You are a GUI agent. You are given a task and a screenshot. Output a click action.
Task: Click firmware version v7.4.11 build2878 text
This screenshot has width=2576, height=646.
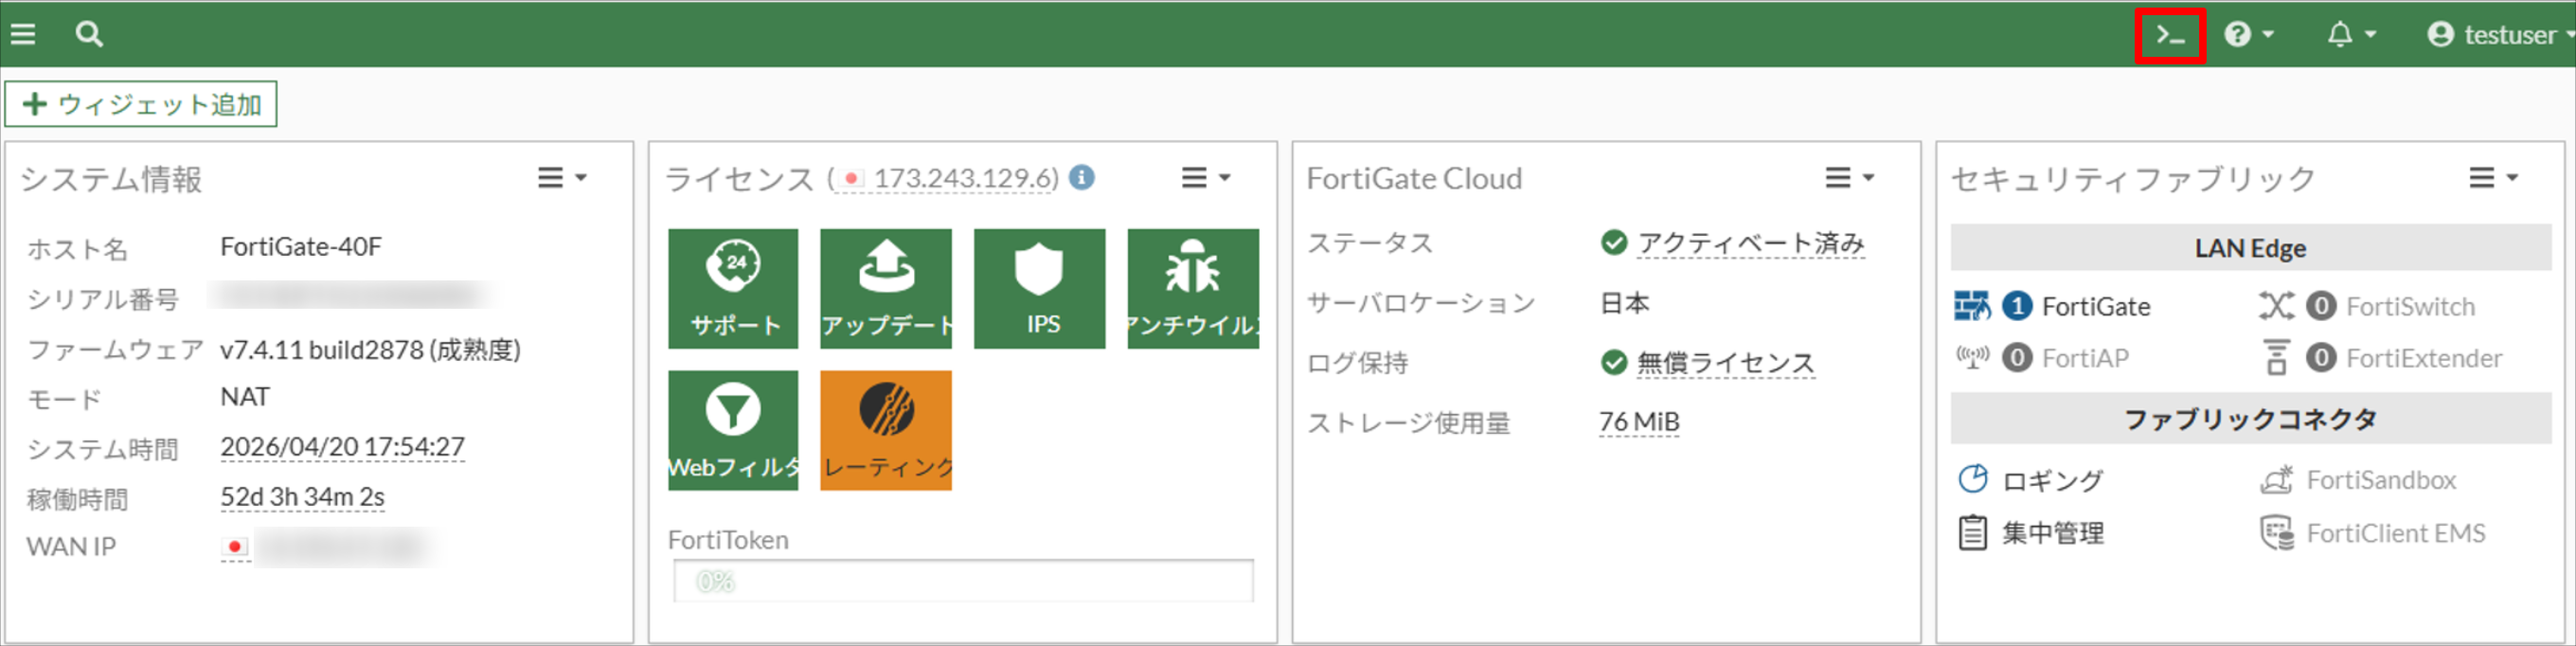[x=370, y=349]
